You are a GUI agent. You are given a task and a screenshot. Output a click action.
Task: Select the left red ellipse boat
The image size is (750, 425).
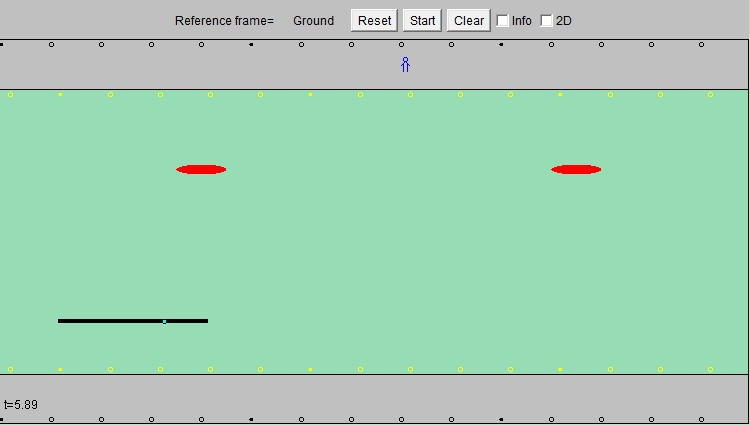click(x=201, y=169)
